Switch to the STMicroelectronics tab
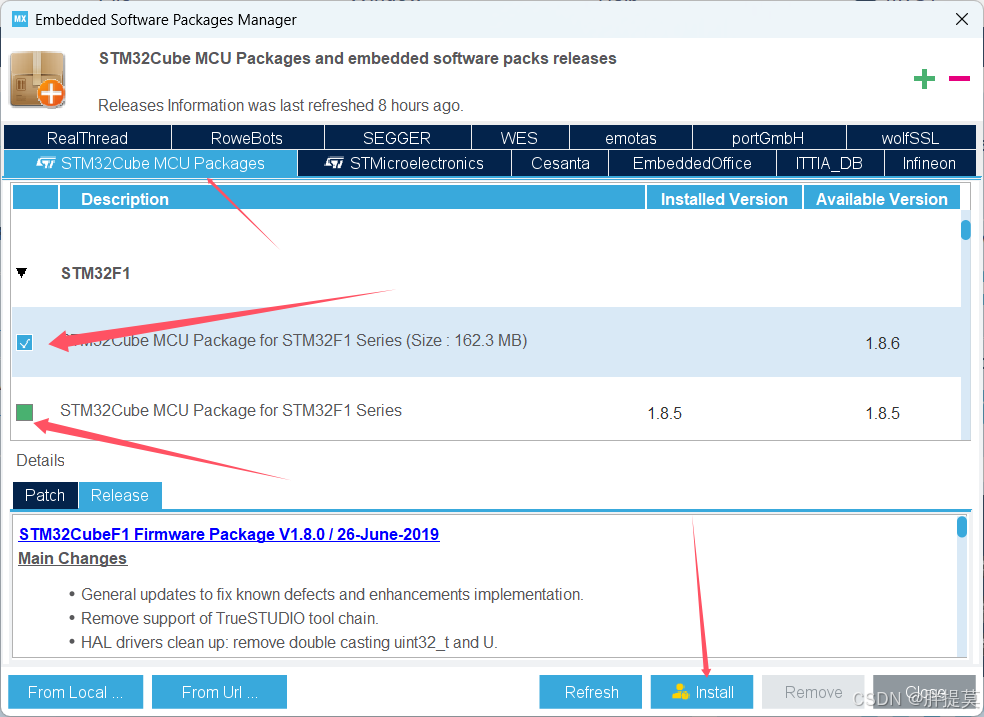This screenshot has height=717, width=984. pyautogui.click(x=404, y=163)
